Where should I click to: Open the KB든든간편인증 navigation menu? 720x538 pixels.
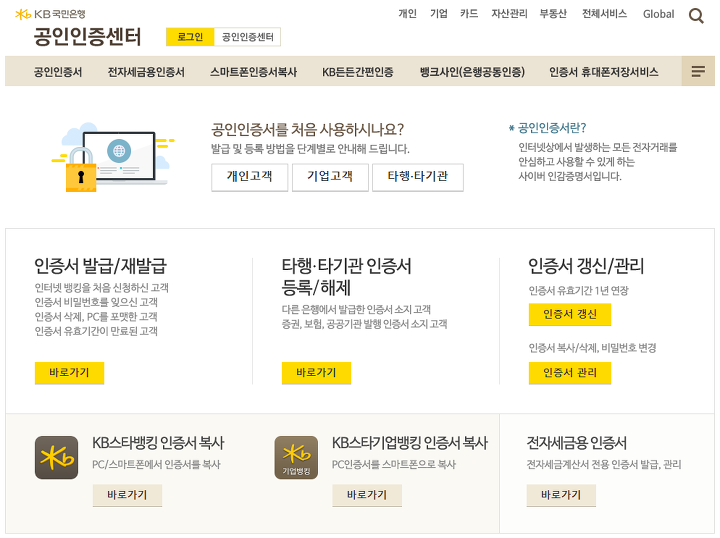358,72
